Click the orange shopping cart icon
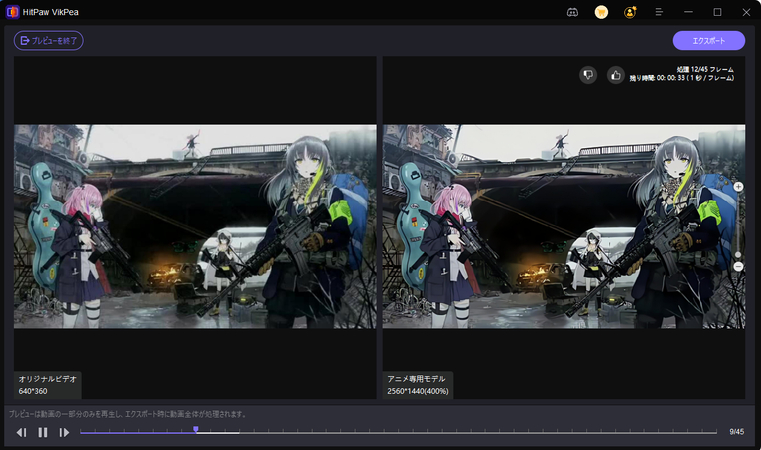 tap(601, 12)
